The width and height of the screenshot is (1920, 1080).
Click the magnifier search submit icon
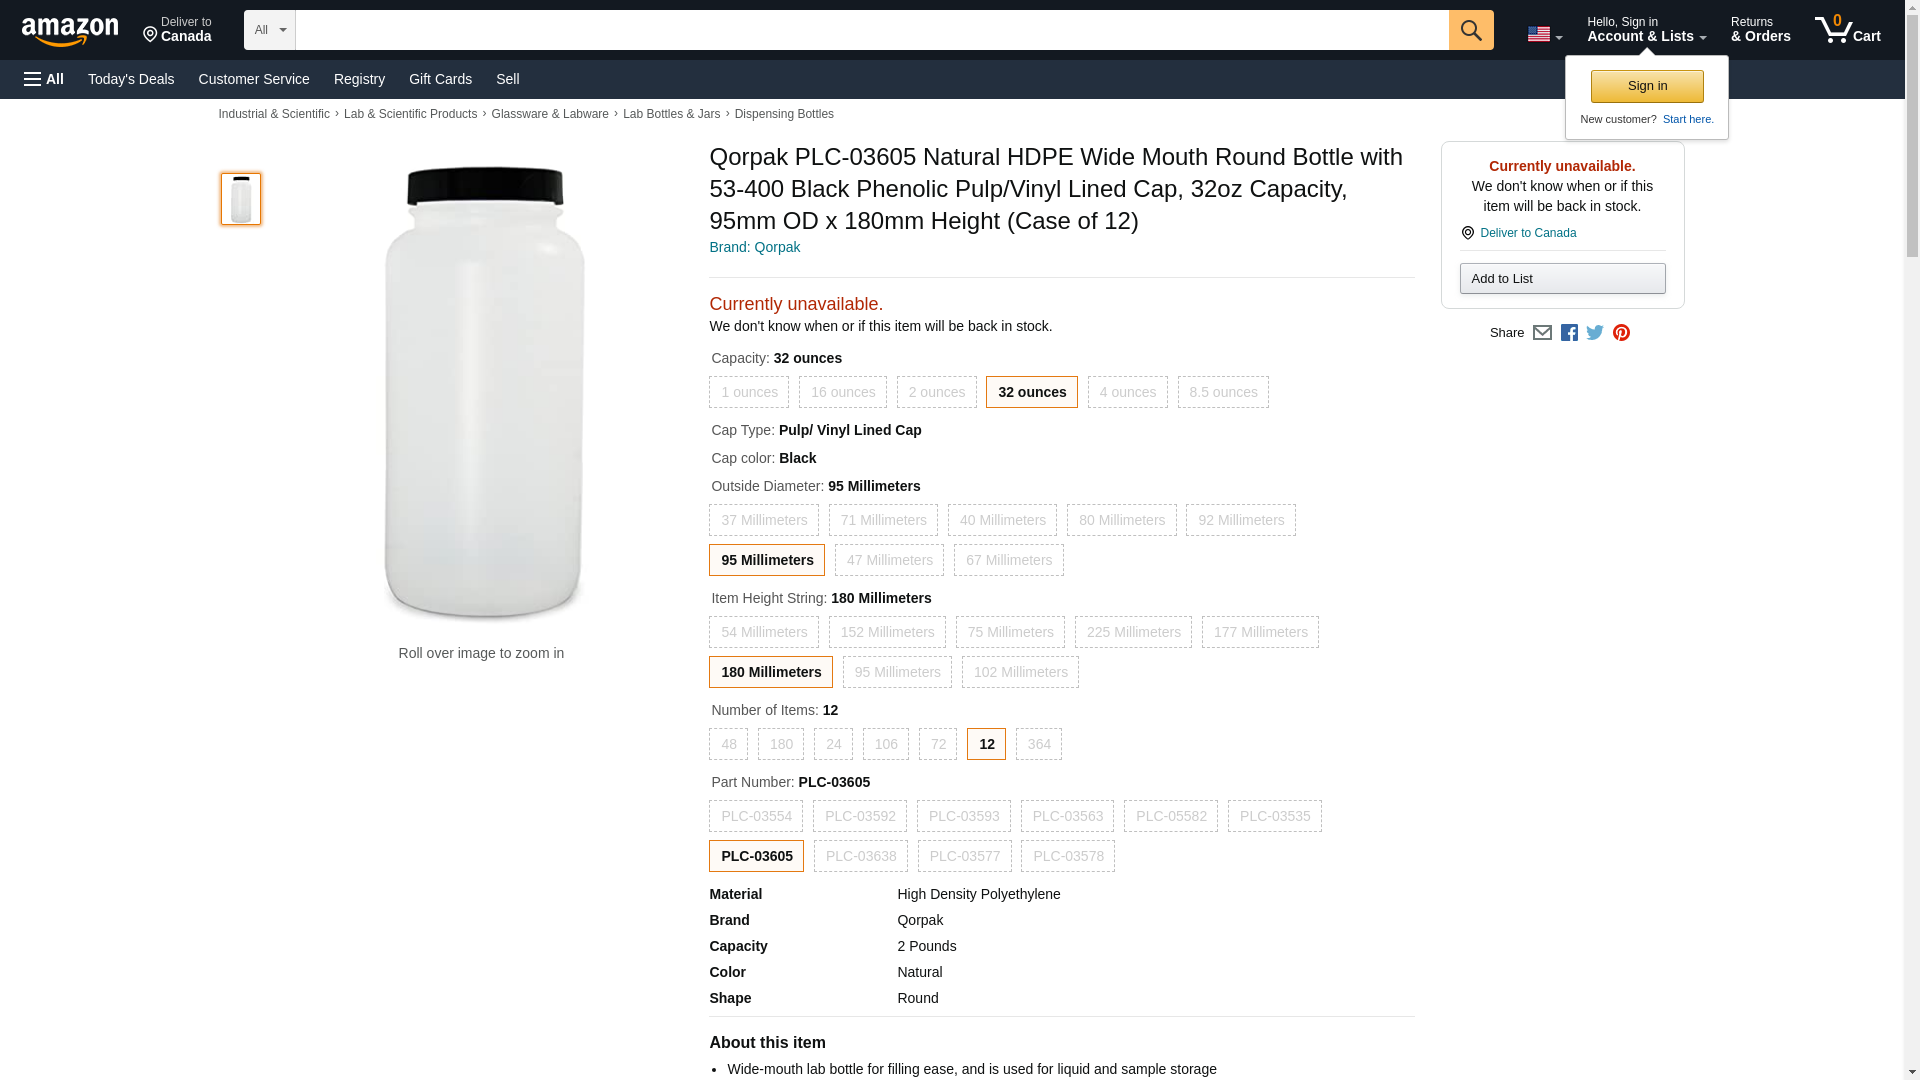(1470, 30)
